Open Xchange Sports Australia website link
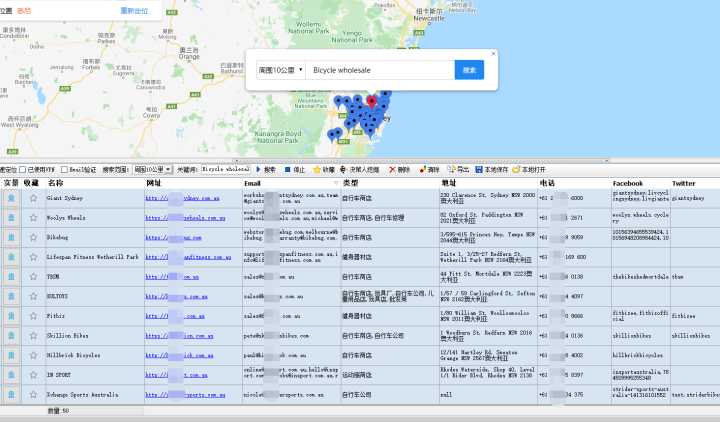The image size is (720, 422). 185,395
